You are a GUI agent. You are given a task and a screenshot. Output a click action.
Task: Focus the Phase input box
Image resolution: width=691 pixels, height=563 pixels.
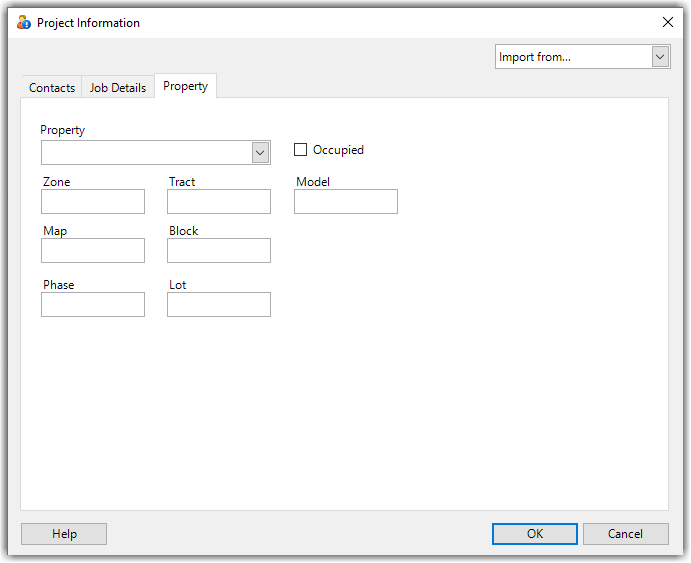pos(93,304)
